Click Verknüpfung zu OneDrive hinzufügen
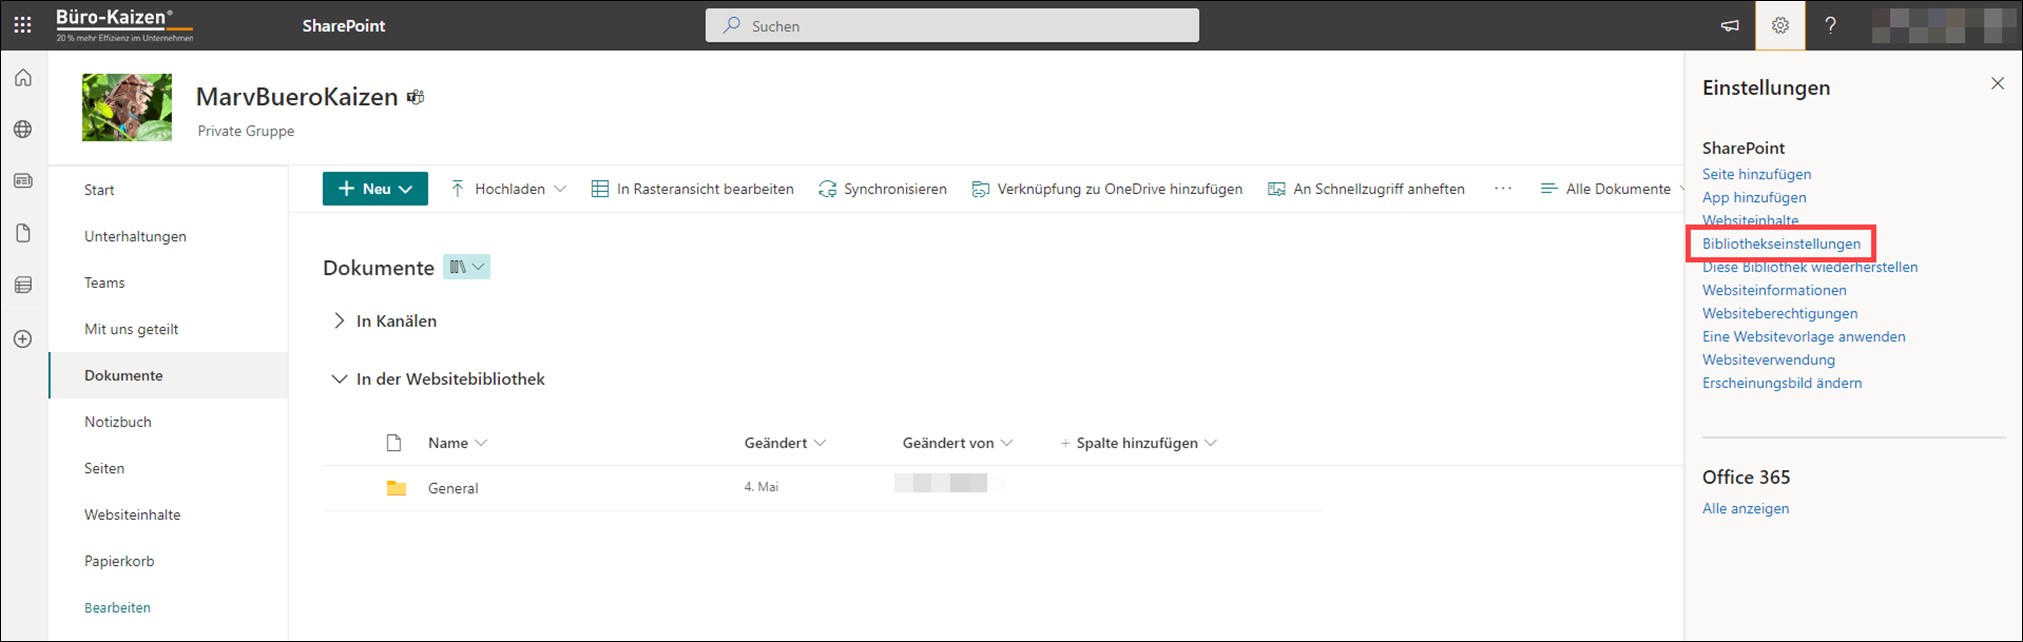Image resolution: width=2023 pixels, height=642 pixels. click(x=1107, y=189)
